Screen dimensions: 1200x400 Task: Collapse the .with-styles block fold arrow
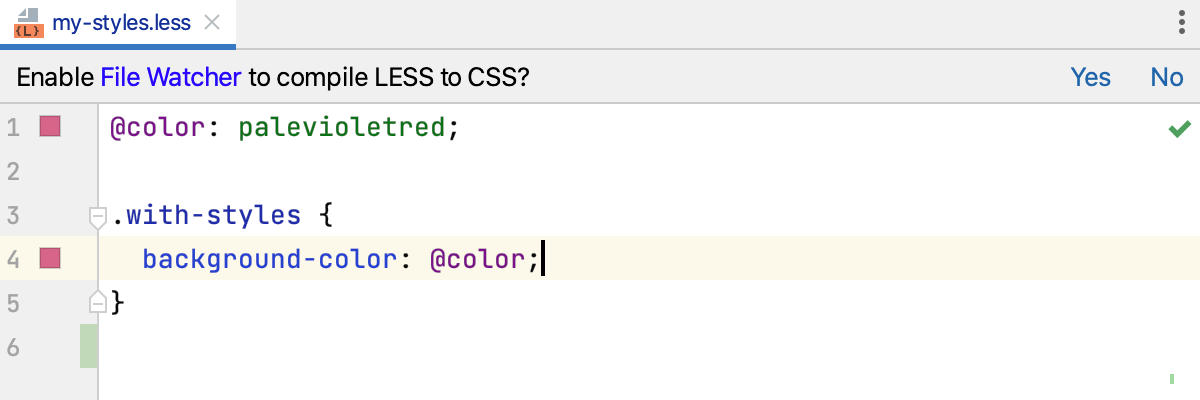pos(98,215)
